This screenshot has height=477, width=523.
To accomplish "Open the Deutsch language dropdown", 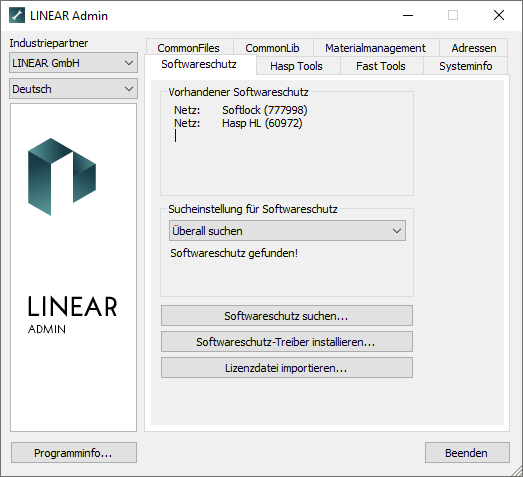I will point(73,89).
